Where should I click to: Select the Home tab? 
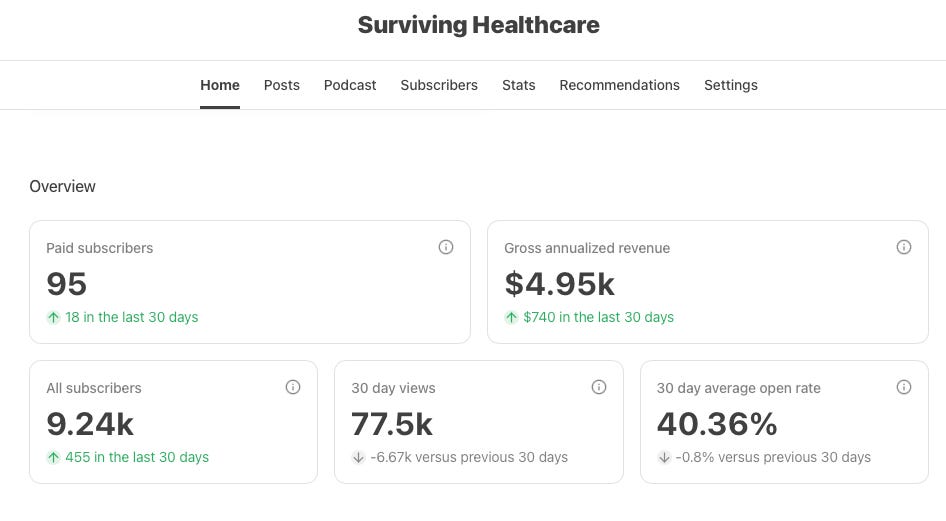(x=220, y=85)
